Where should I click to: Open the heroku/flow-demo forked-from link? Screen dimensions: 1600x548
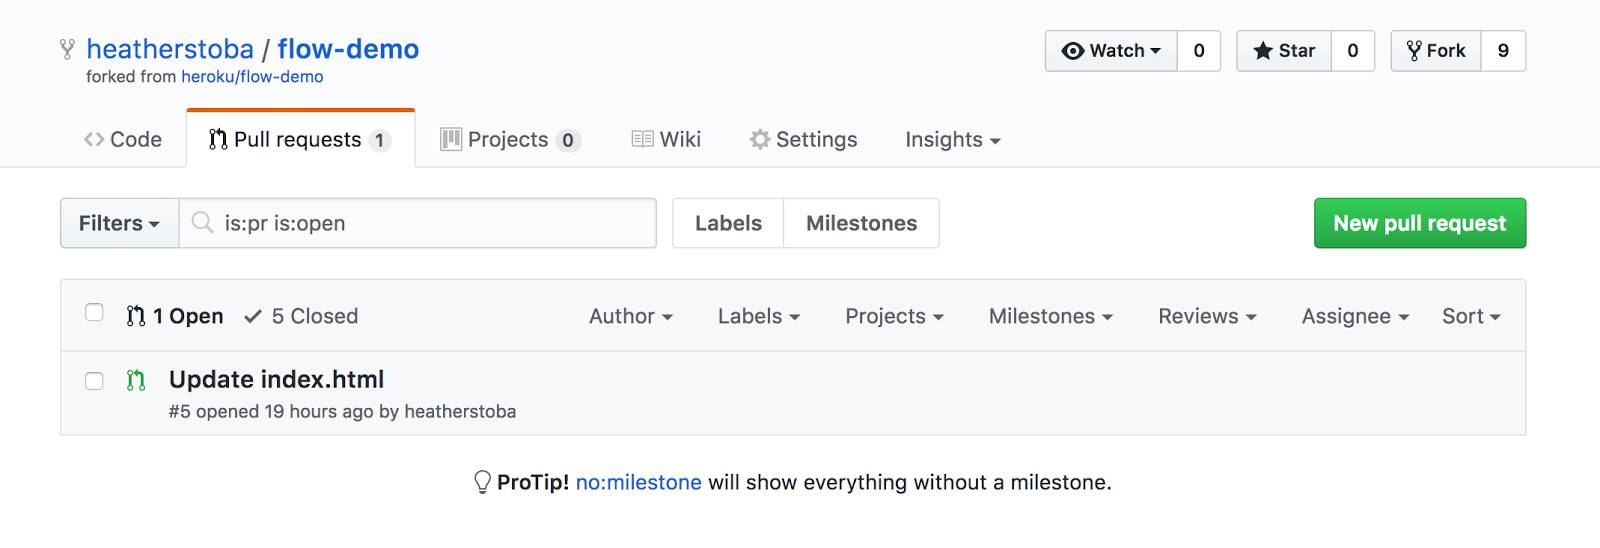(252, 77)
